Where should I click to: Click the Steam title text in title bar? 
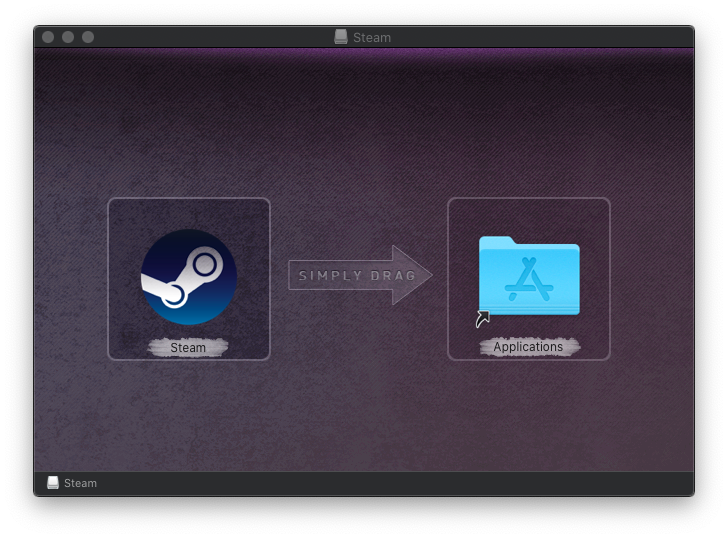(x=372, y=38)
